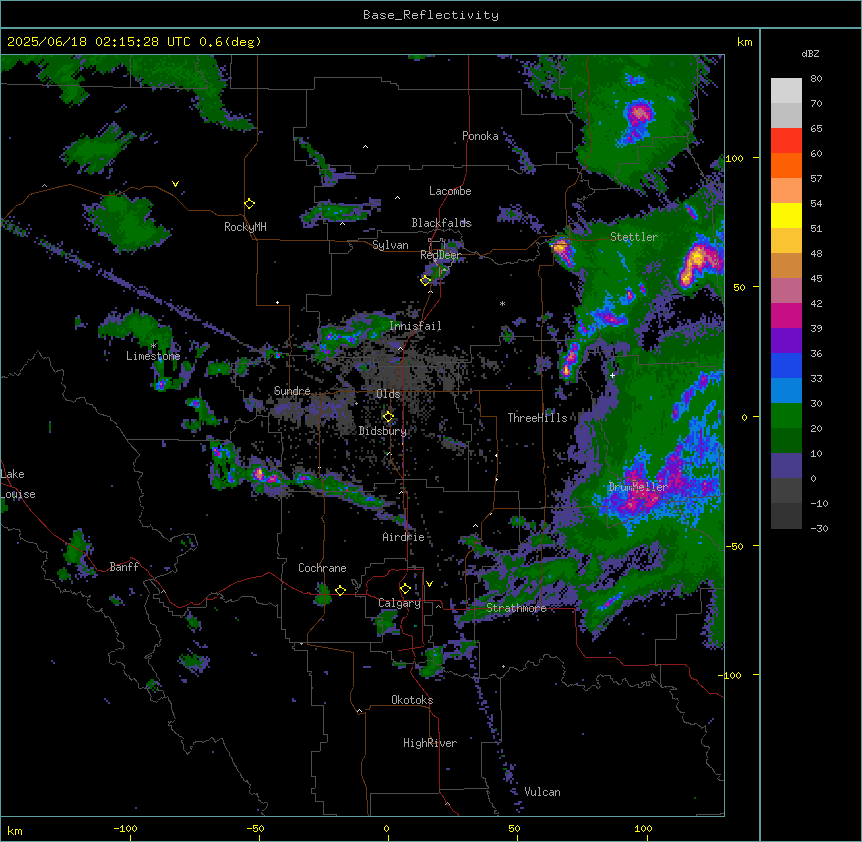Select the orange 57-60 dBZ legend swatch
The image size is (862, 842).
(x=786, y=166)
